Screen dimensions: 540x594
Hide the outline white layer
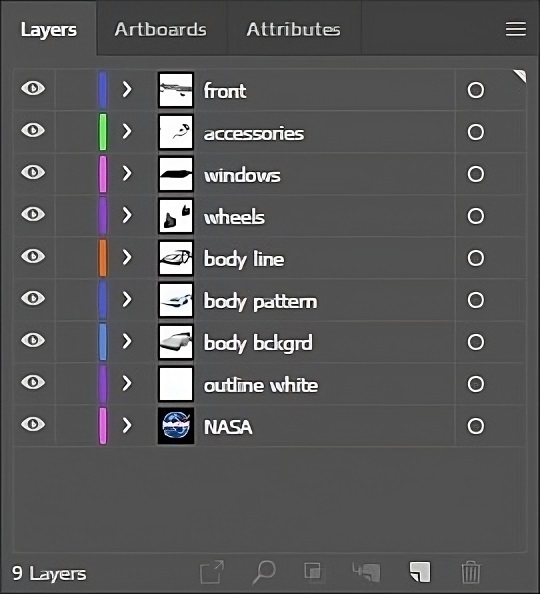click(x=33, y=382)
